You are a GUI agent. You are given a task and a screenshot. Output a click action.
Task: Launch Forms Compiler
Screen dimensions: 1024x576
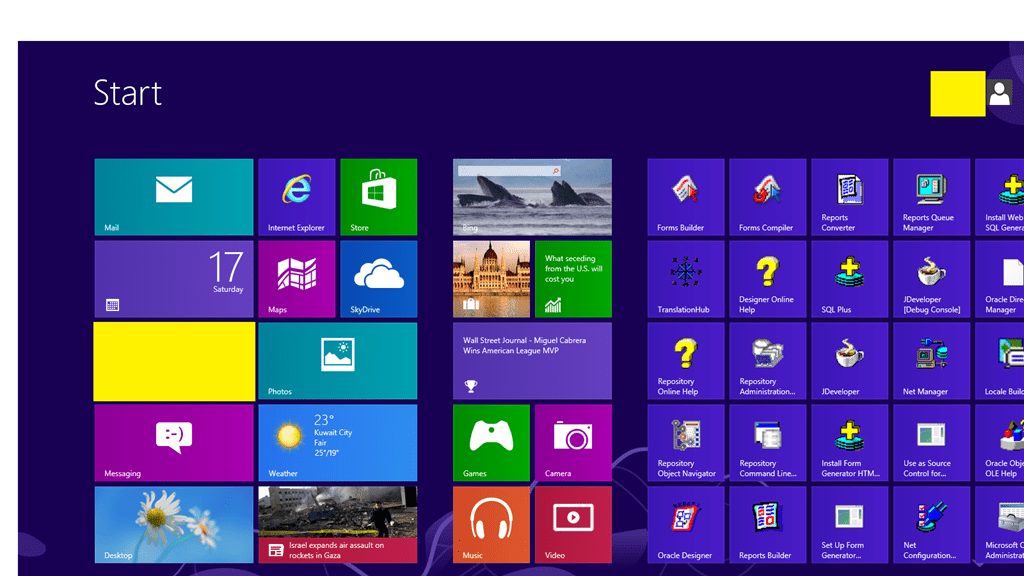coord(768,197)
